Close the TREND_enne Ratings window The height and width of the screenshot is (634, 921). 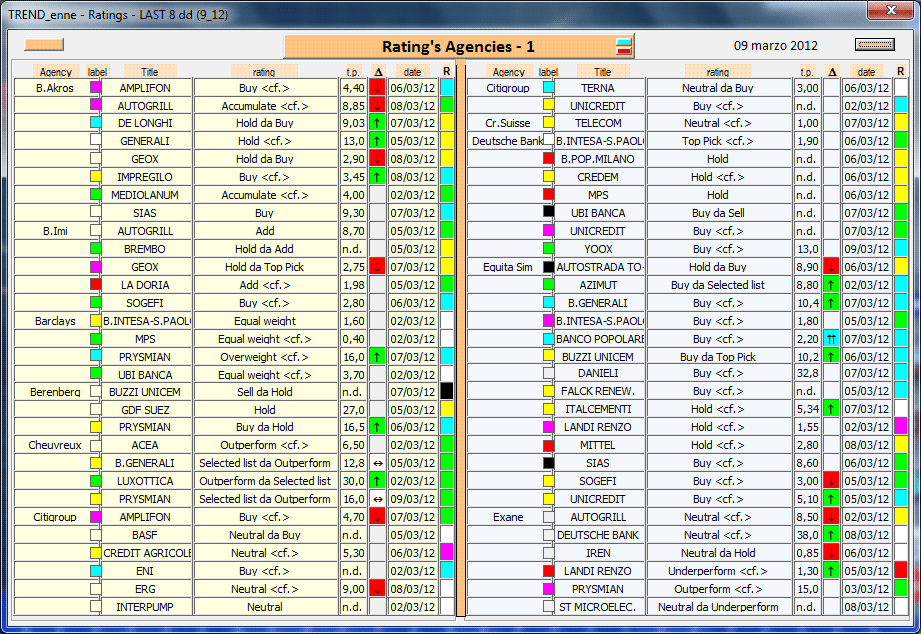890,9
